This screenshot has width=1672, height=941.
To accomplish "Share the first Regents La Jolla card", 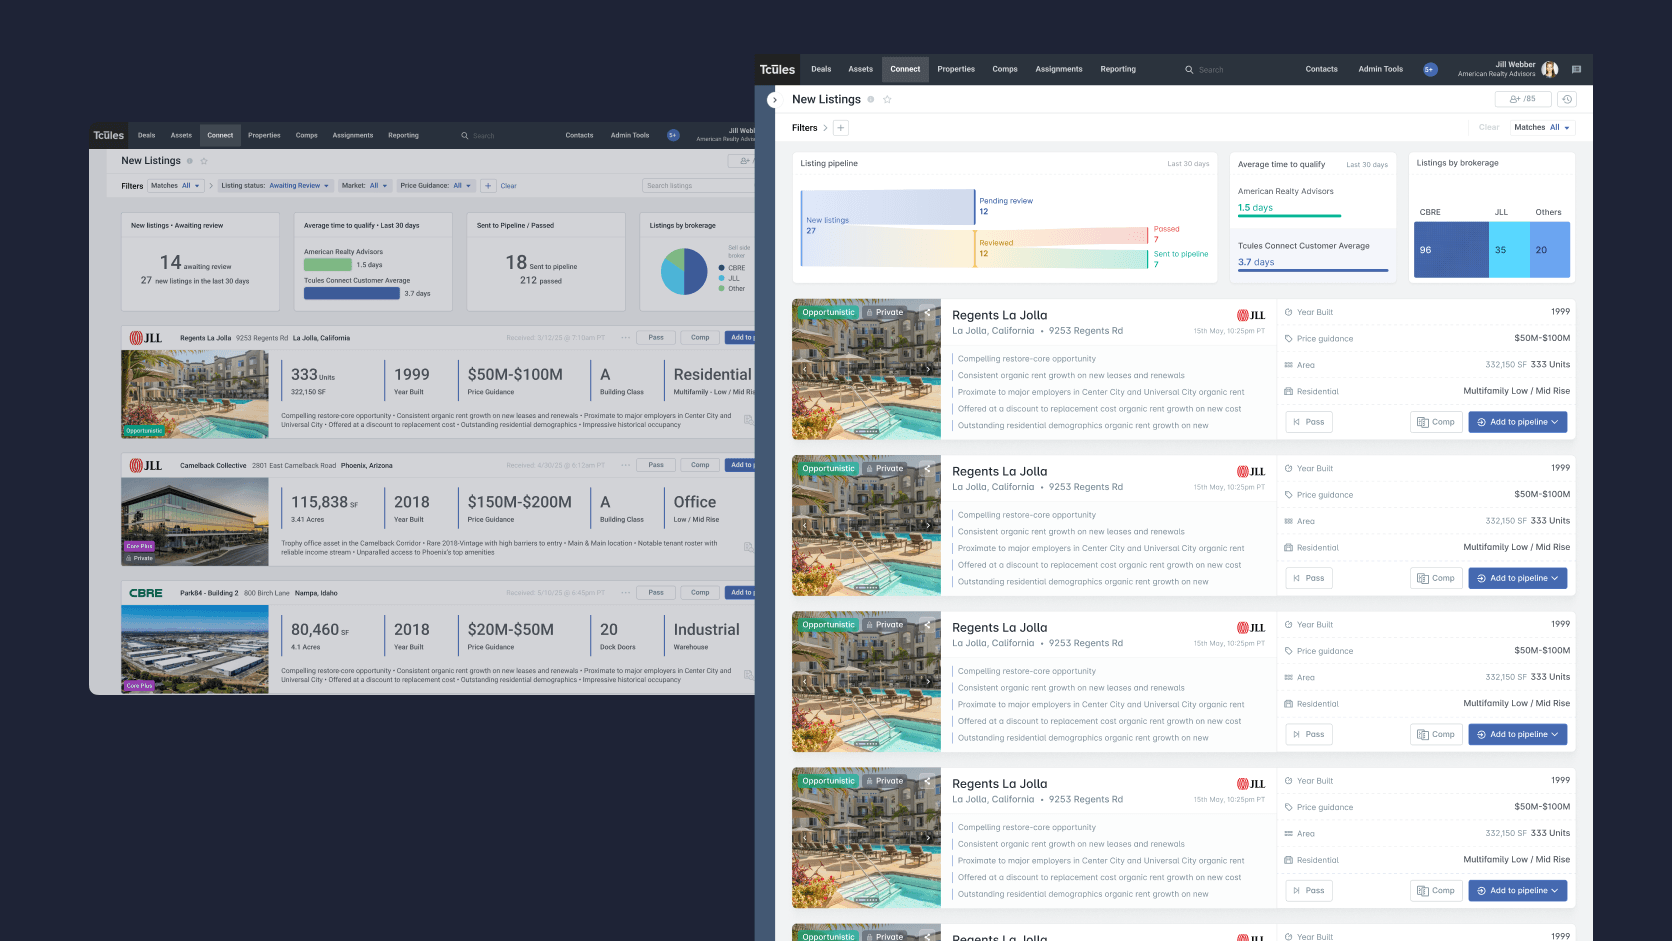I will tap(927, 312).
